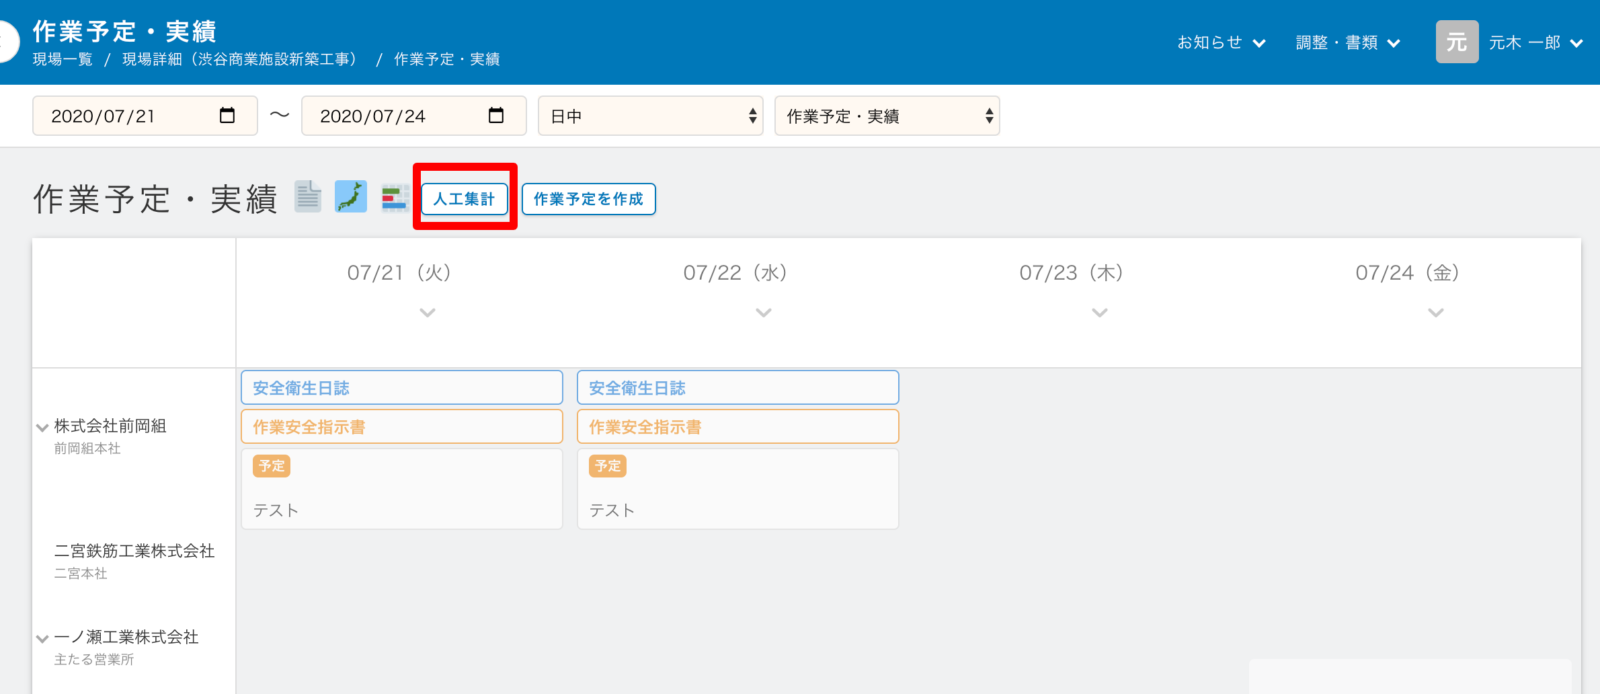Collapse the 一ノ瀬工業株式会社 row
This screenshot has width=1600, height=694.
pyautogui.click(x=42, y=638)
